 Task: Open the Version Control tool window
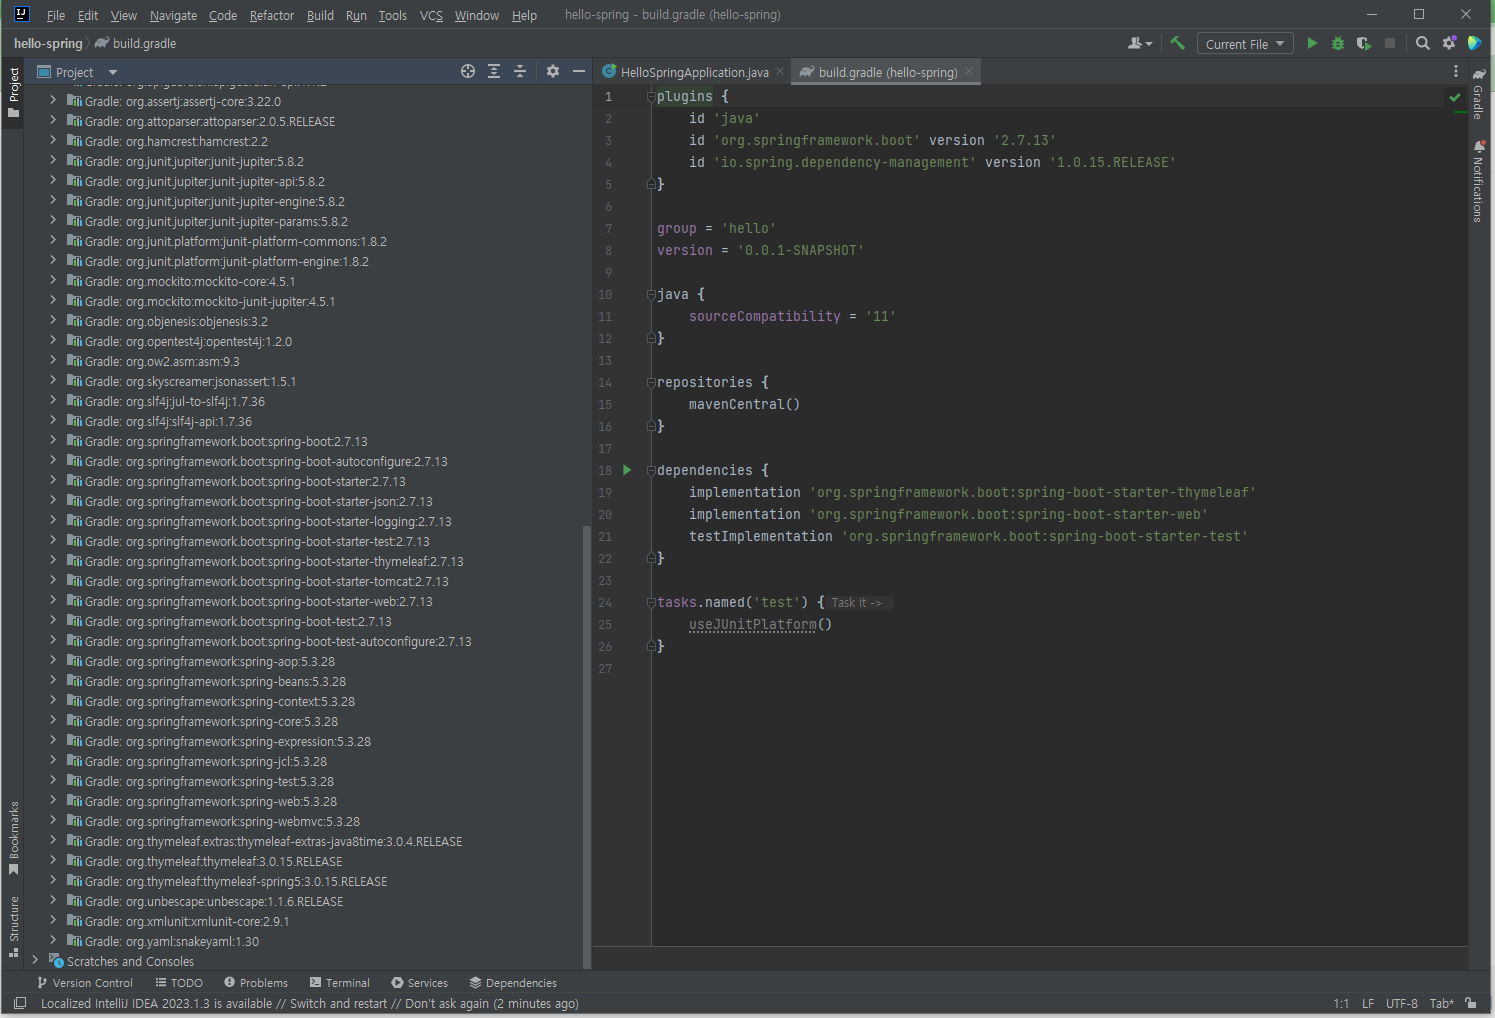point(85,983)
